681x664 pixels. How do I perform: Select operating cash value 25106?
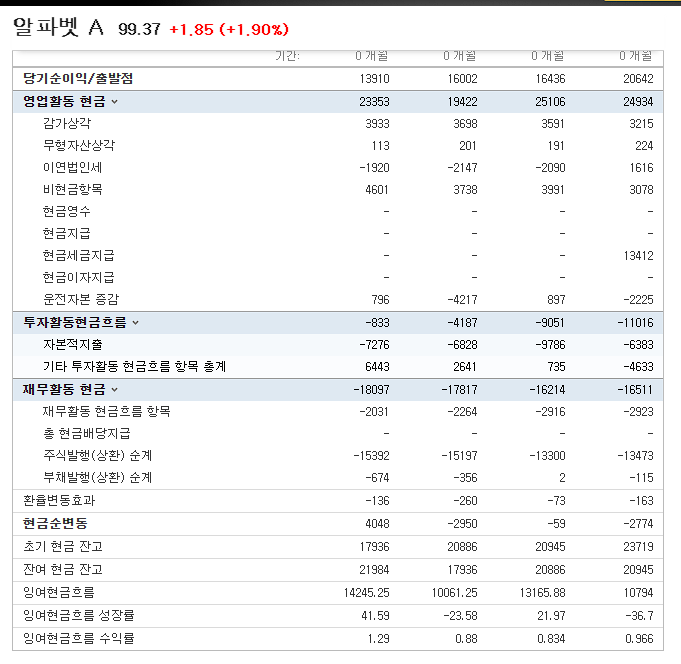click(x=550, y=102)
